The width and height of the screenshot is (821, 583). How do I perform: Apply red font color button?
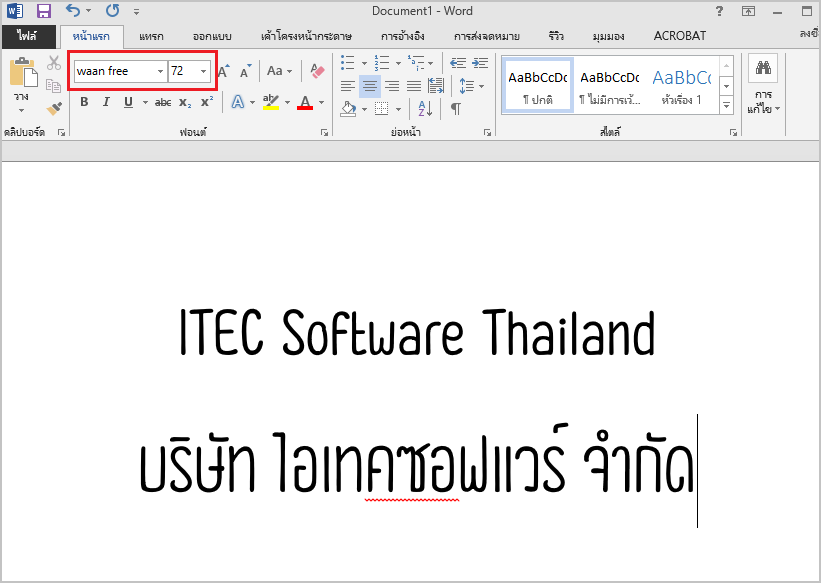pos(305,102)
